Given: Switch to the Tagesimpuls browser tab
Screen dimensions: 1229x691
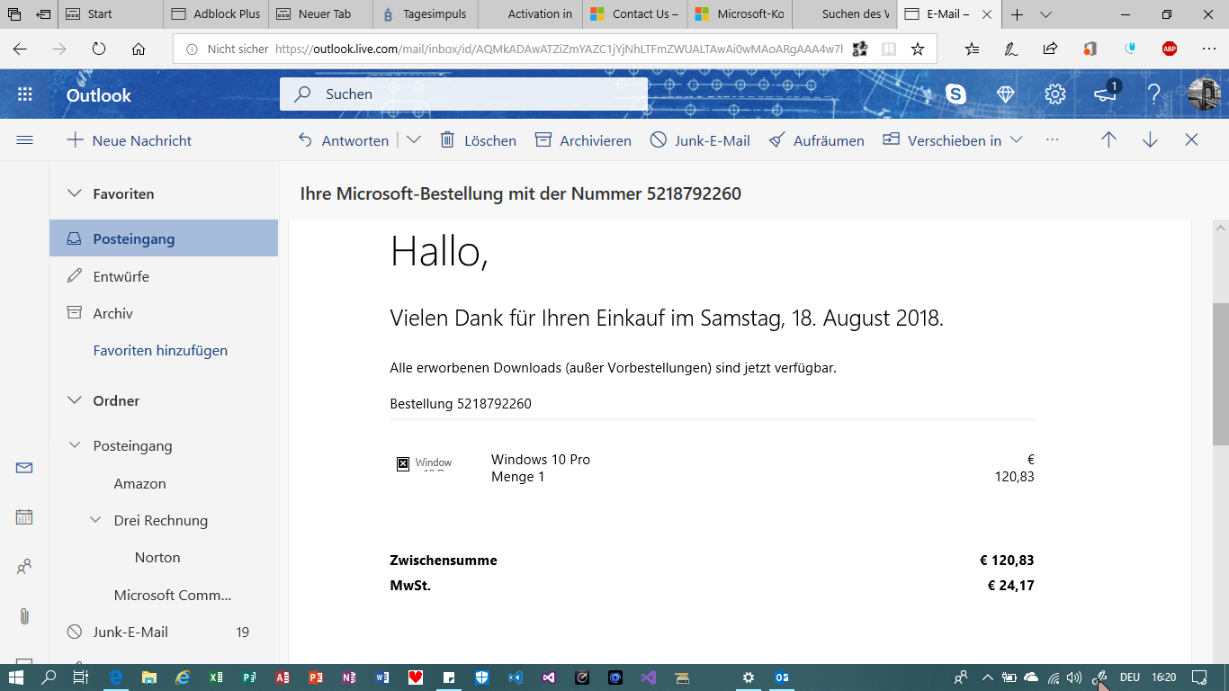Looking at the screenshot, I should click(x=425, y=14).
